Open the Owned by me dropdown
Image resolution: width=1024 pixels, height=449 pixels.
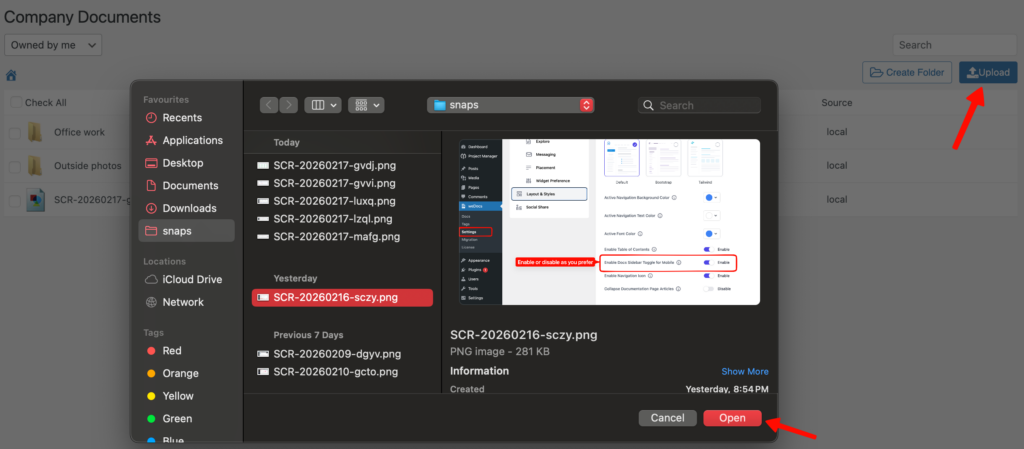point(53,45)
